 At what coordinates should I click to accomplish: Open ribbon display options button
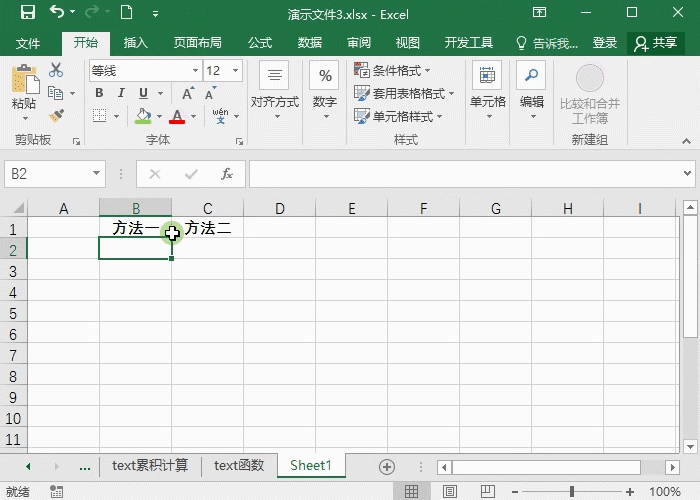pyautogui.click(x=539, y=12)
